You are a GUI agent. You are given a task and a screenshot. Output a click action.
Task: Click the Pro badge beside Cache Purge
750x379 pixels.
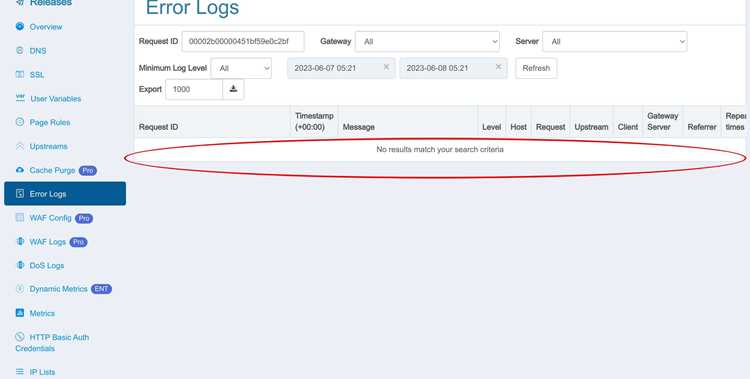(88, 170)
